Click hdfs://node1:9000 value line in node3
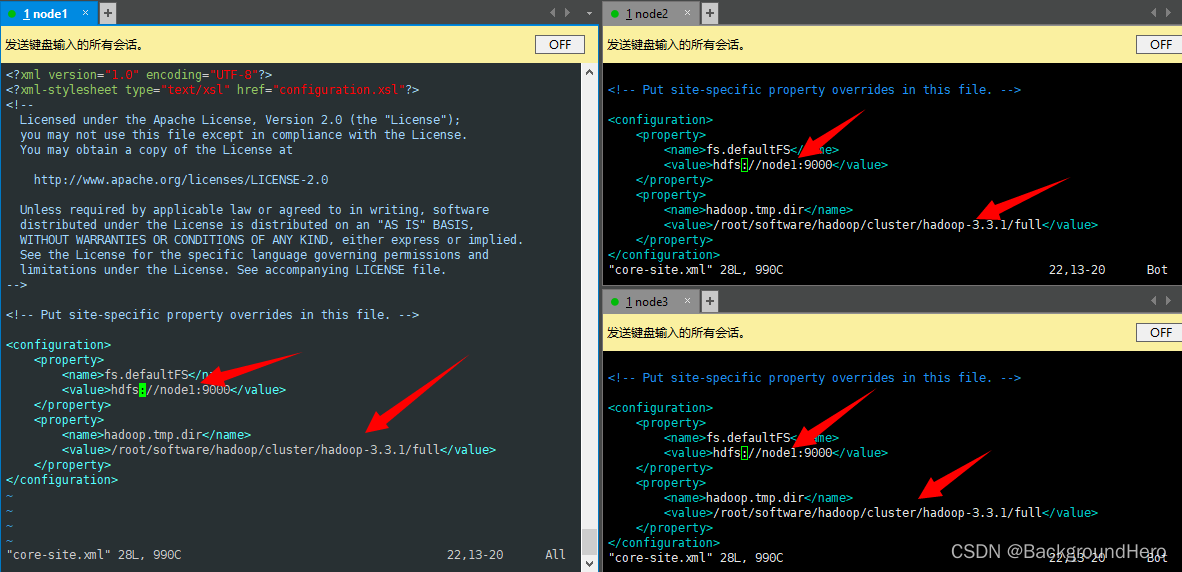The image size is (1182, 572). 776,453
